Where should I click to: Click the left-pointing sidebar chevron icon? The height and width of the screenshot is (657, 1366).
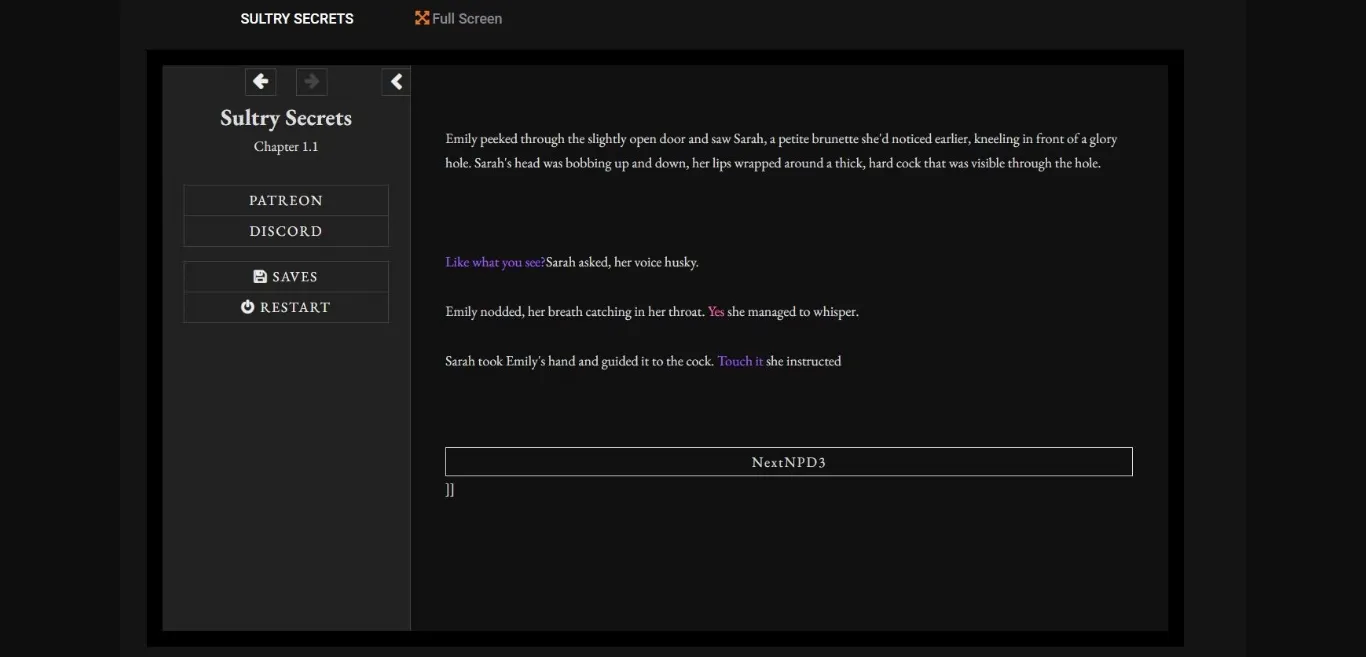(396, 81)
